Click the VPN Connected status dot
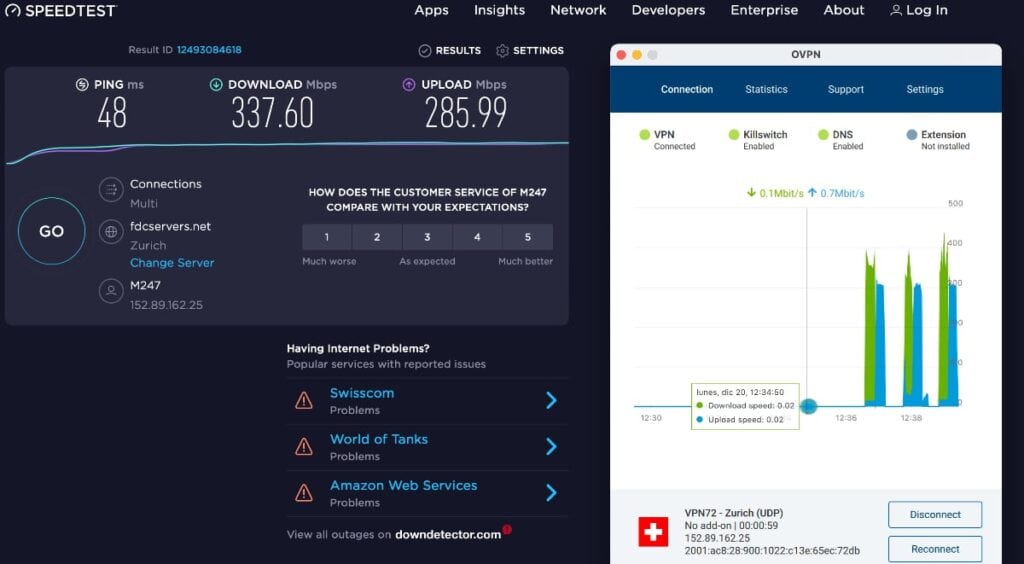This screenshot has height=564, width=1024. [645, 134]
